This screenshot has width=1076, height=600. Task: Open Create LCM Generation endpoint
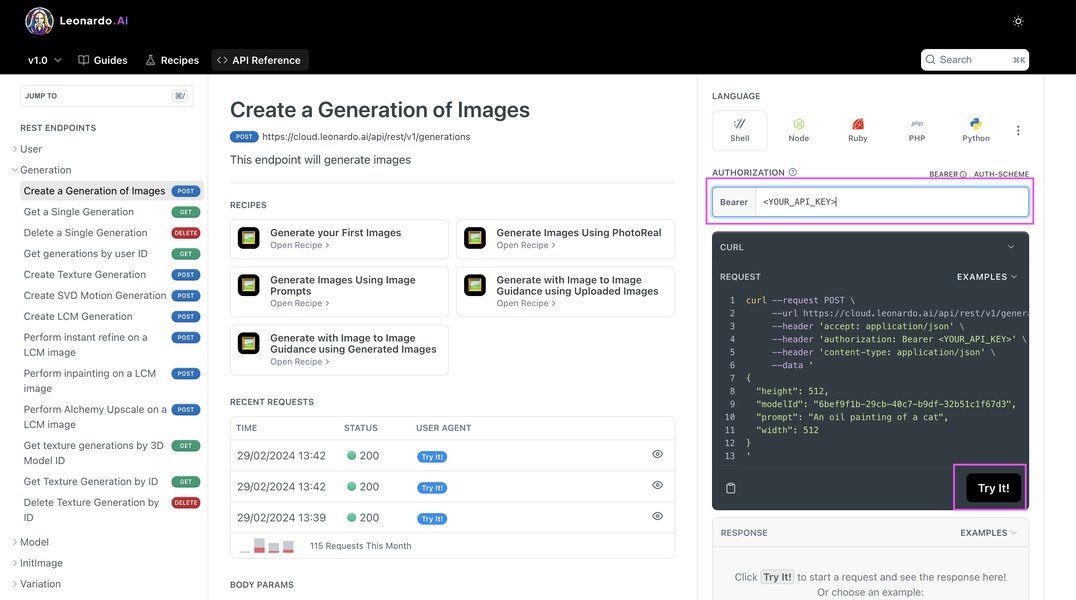[112, 316]
